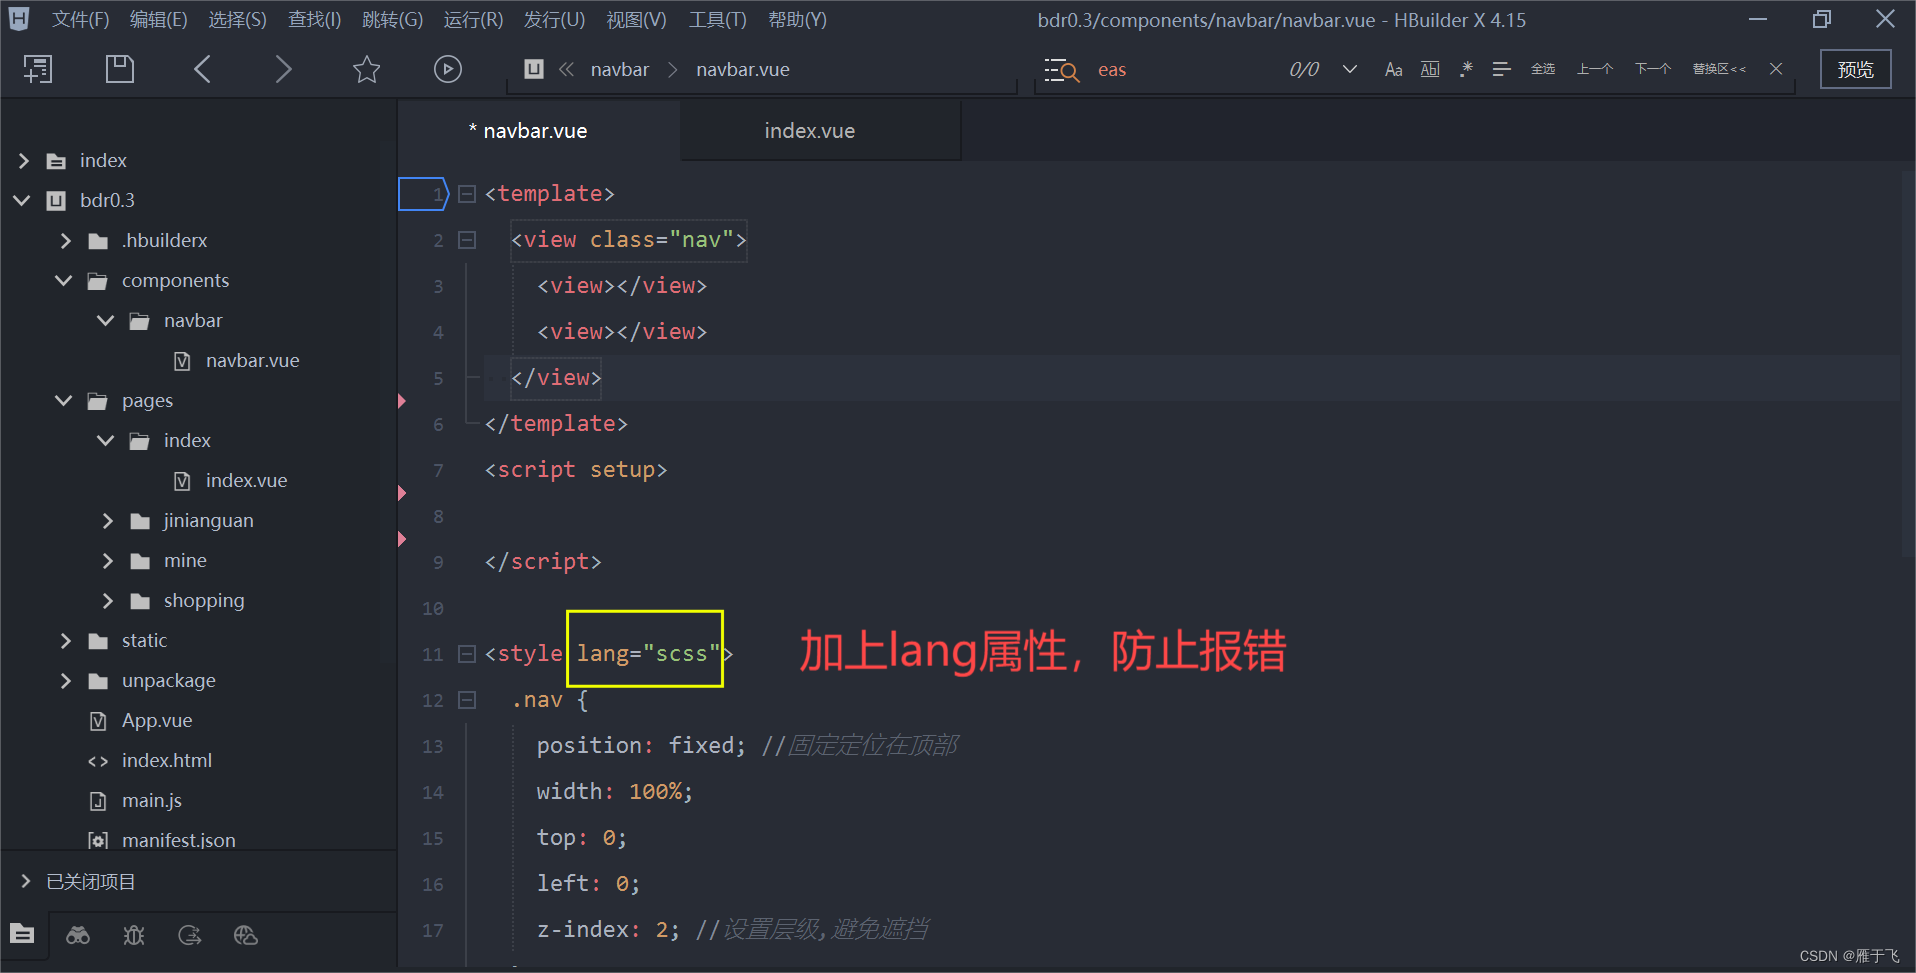Fold the .nav rule at line 12

coord(467,700)
